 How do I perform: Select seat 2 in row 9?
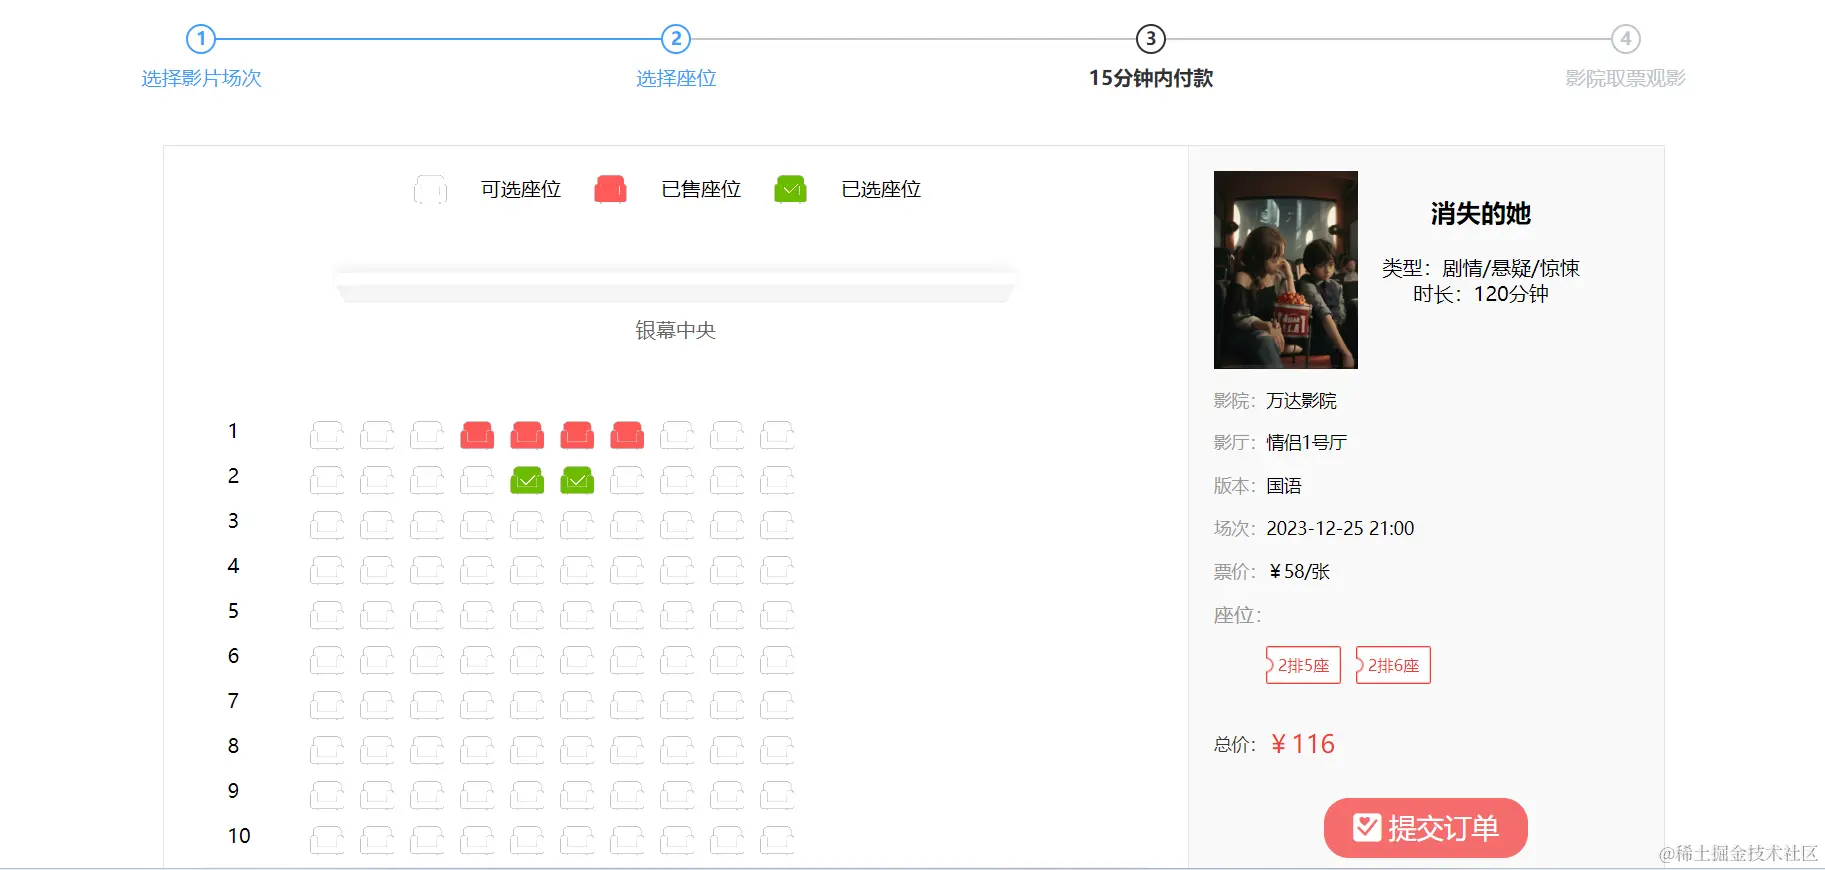coord(377,795)
